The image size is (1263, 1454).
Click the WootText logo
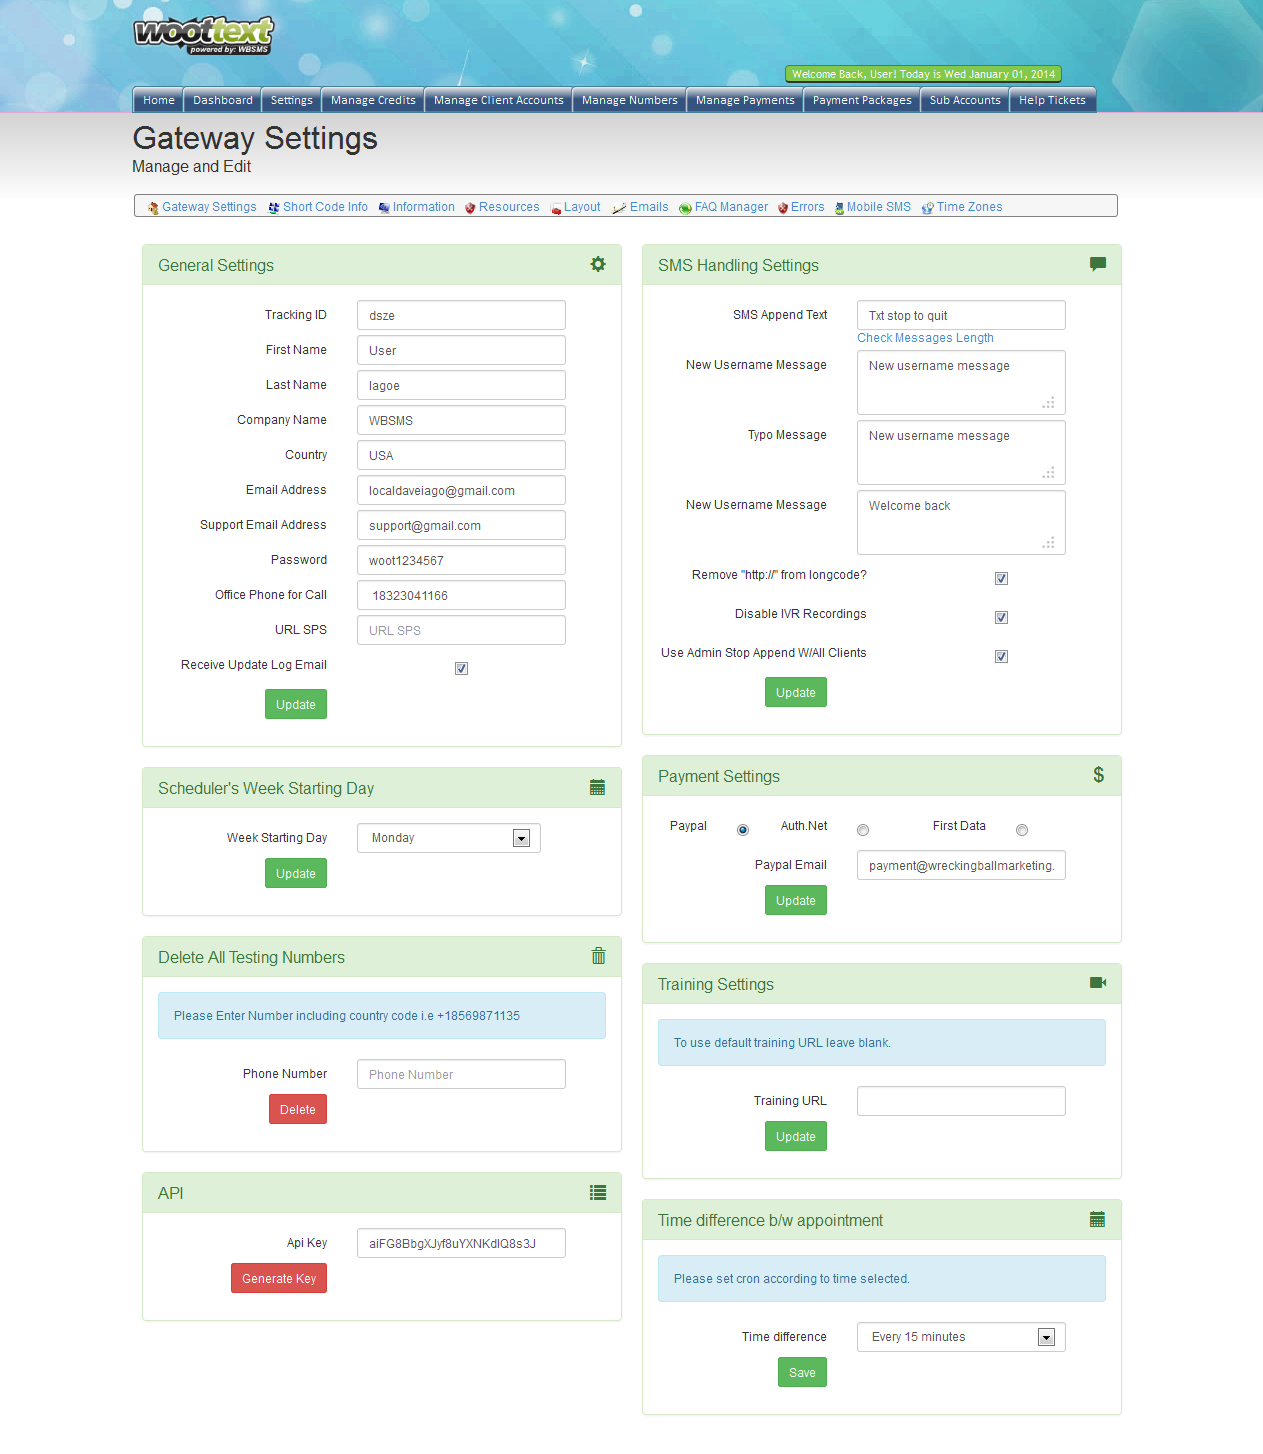[x=204, y=34]
